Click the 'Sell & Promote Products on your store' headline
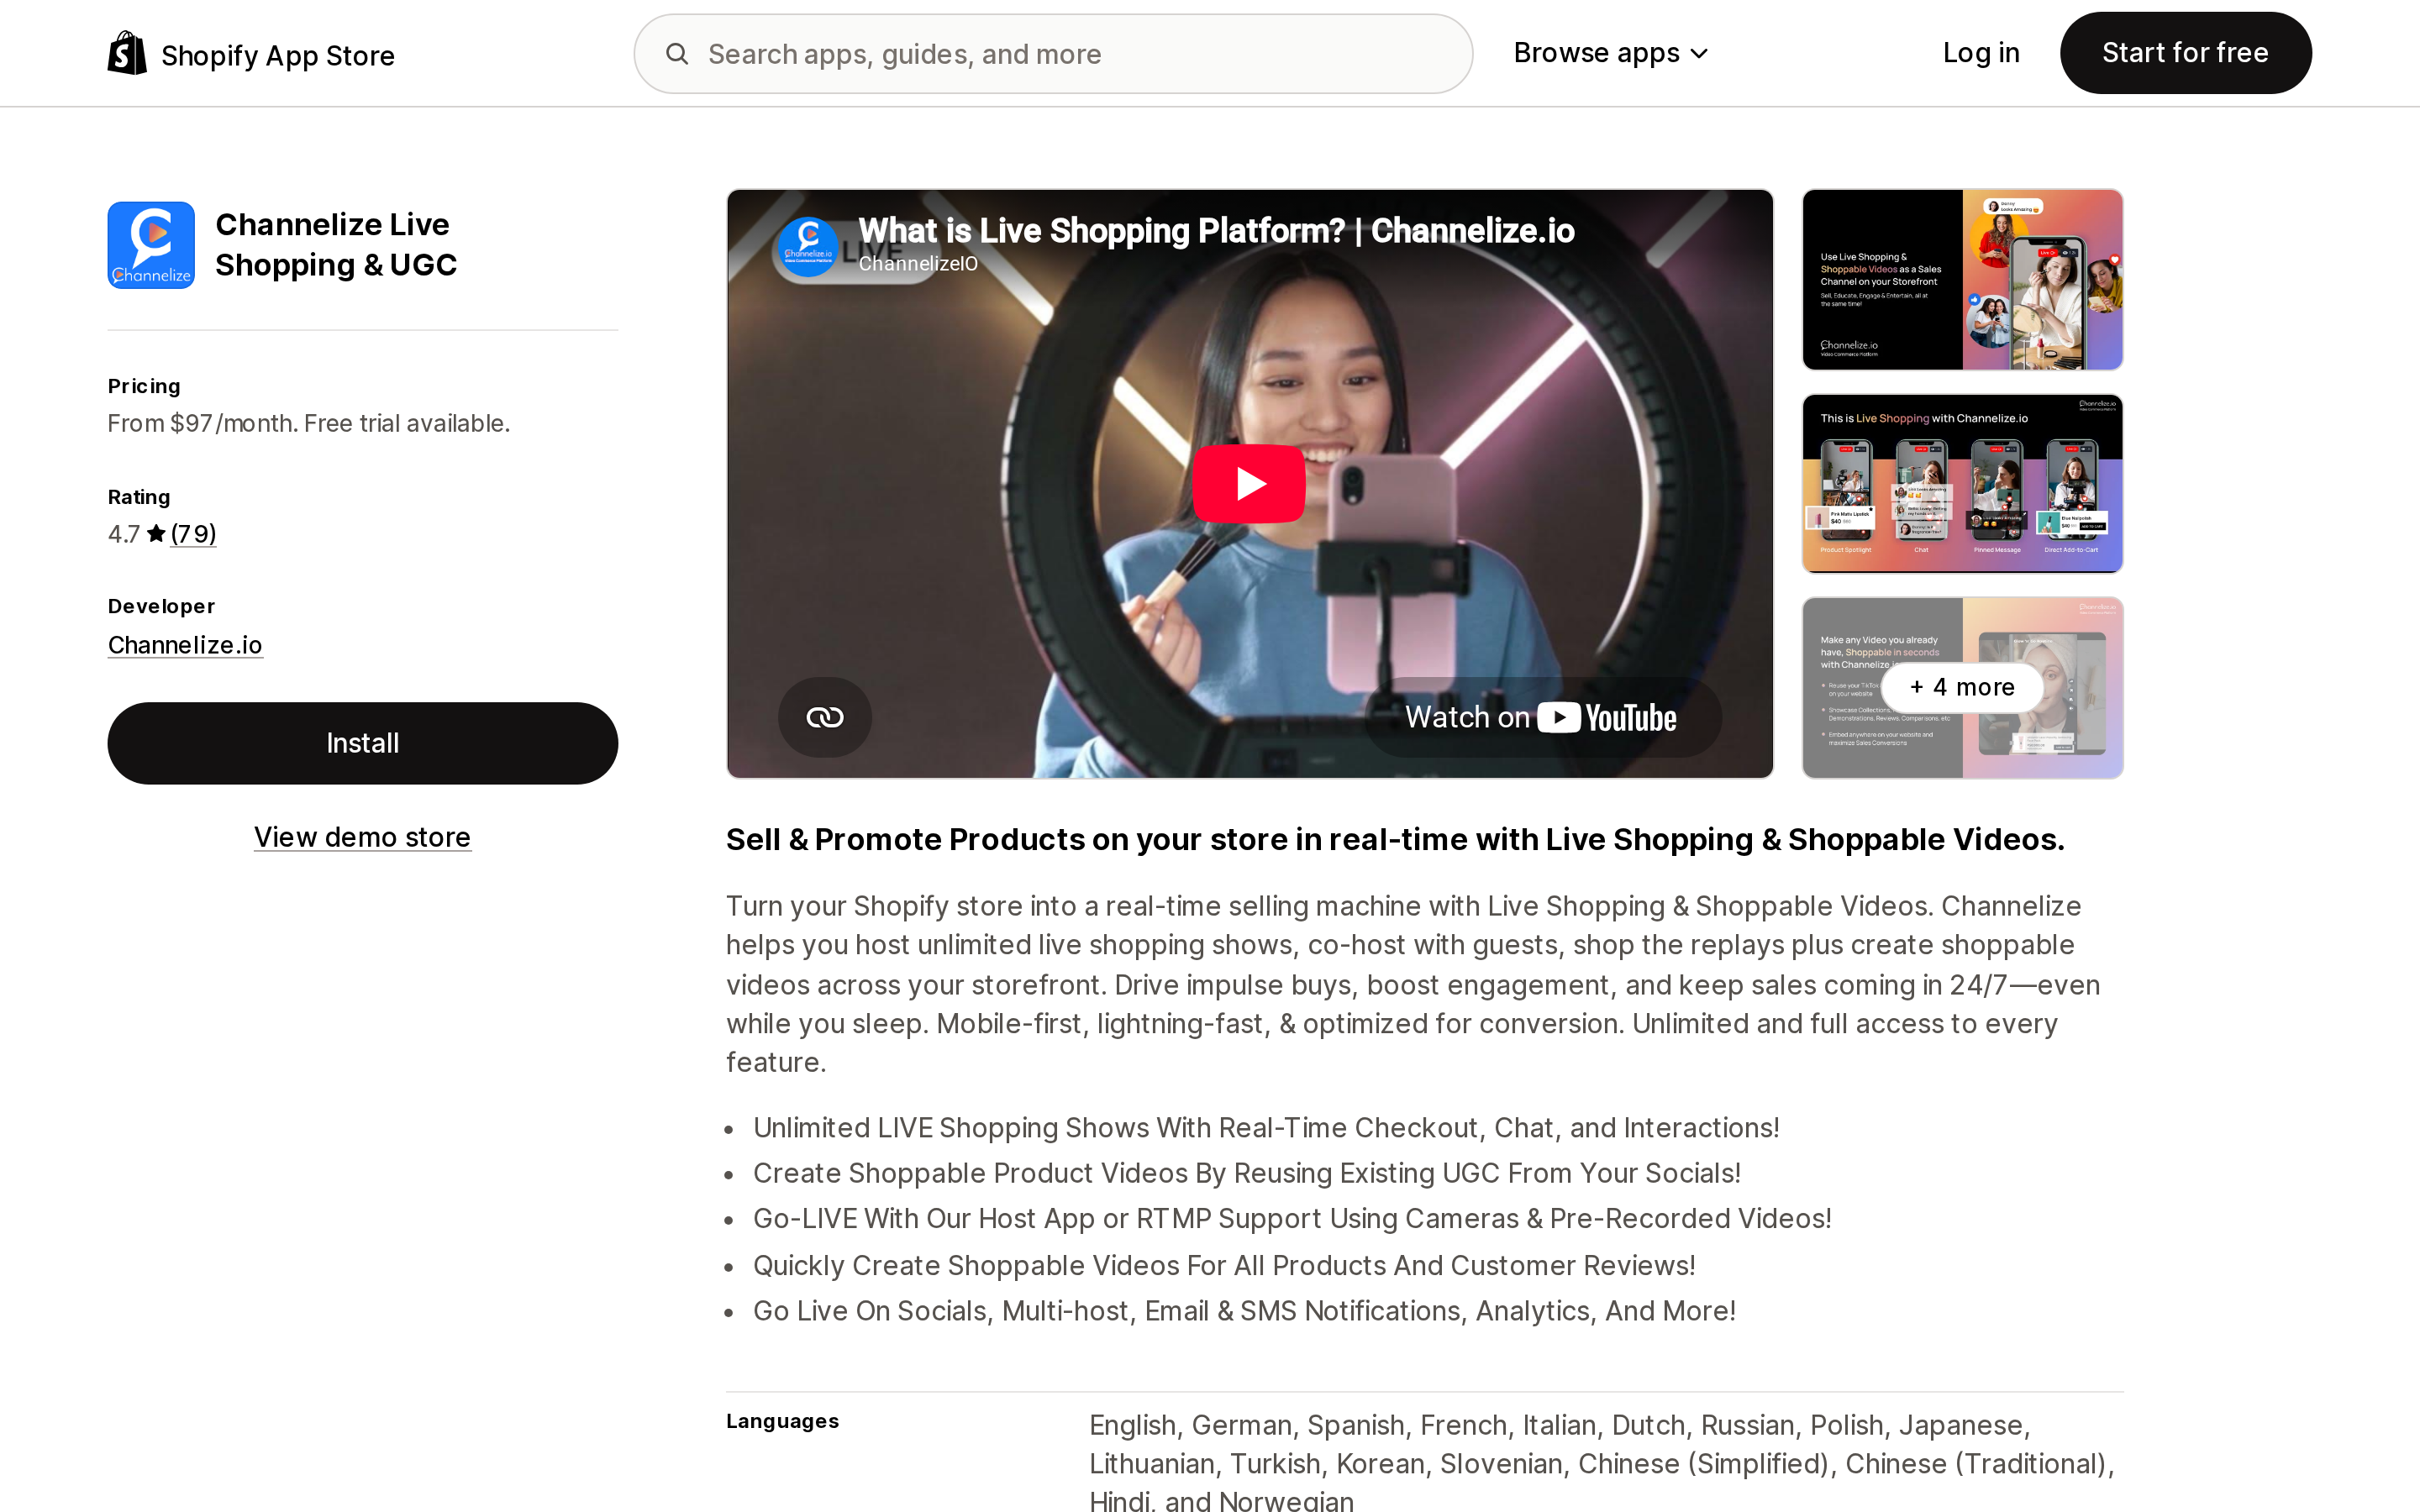Viewport: 2420px width, 1512px height. (1395, 839)
